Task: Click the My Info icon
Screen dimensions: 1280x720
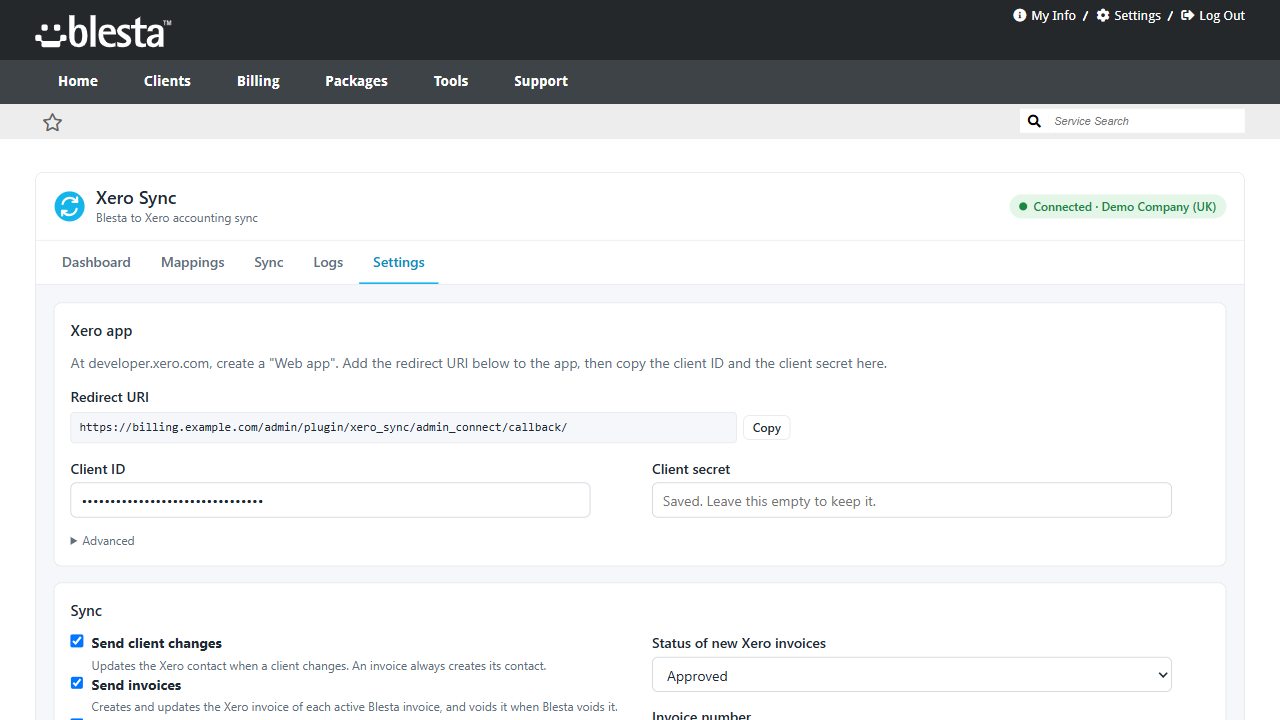Action: tap(1020, 15)
